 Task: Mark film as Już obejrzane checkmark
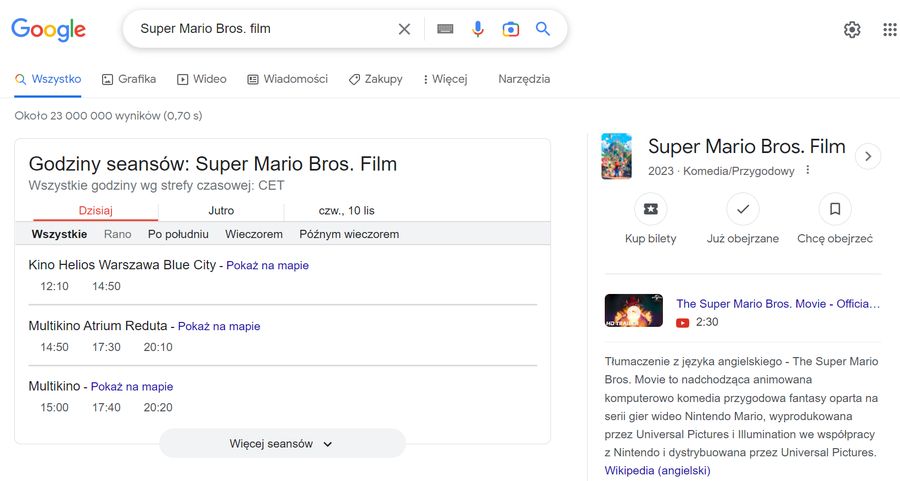coord(743,209)
